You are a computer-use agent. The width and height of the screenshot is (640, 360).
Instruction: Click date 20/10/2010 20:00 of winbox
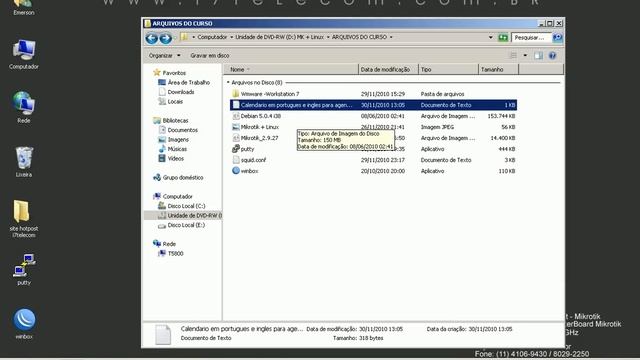[383, 171]
